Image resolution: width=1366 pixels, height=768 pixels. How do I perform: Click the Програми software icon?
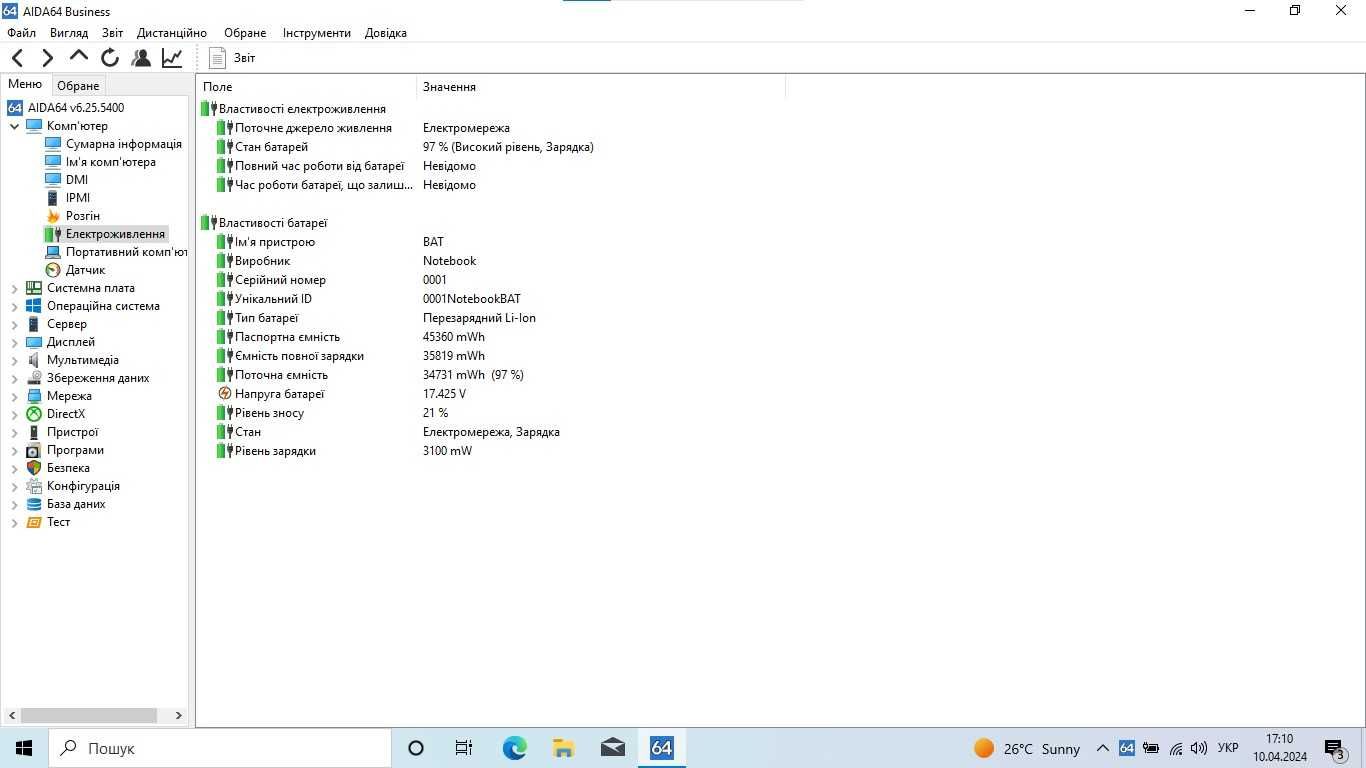click(x=34, y=450)
